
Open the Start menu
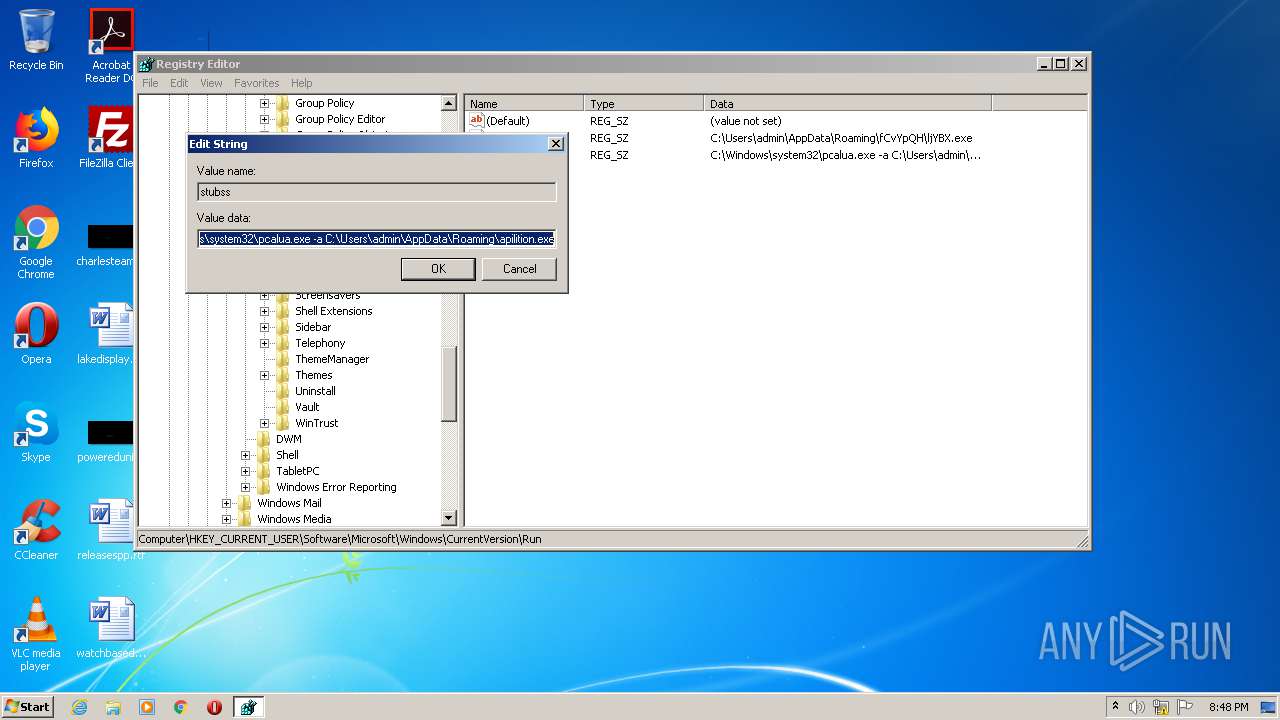[28, 707]
